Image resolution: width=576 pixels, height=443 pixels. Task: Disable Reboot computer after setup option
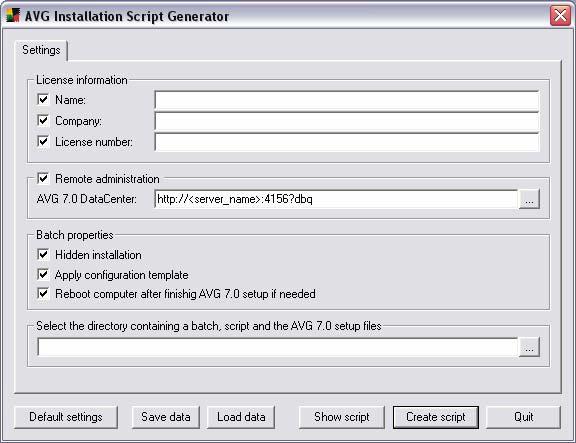[43, 293]
